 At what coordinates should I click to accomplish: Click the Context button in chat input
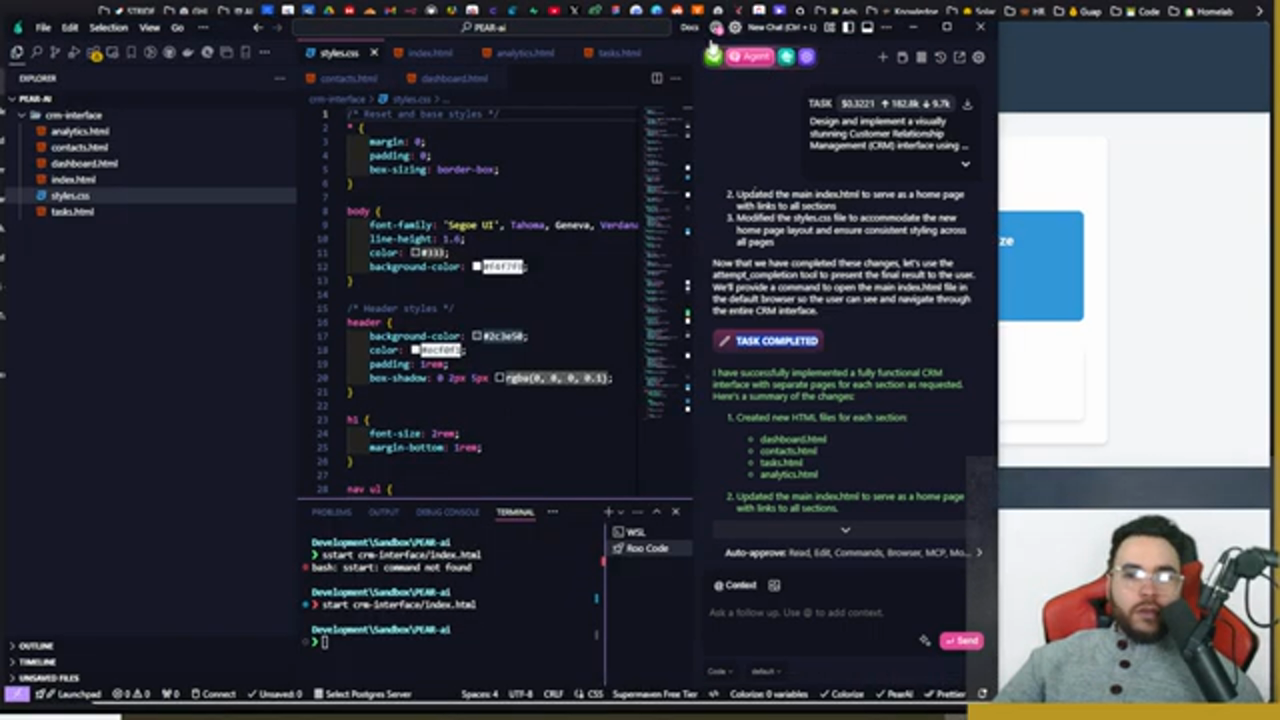[735, 585]
